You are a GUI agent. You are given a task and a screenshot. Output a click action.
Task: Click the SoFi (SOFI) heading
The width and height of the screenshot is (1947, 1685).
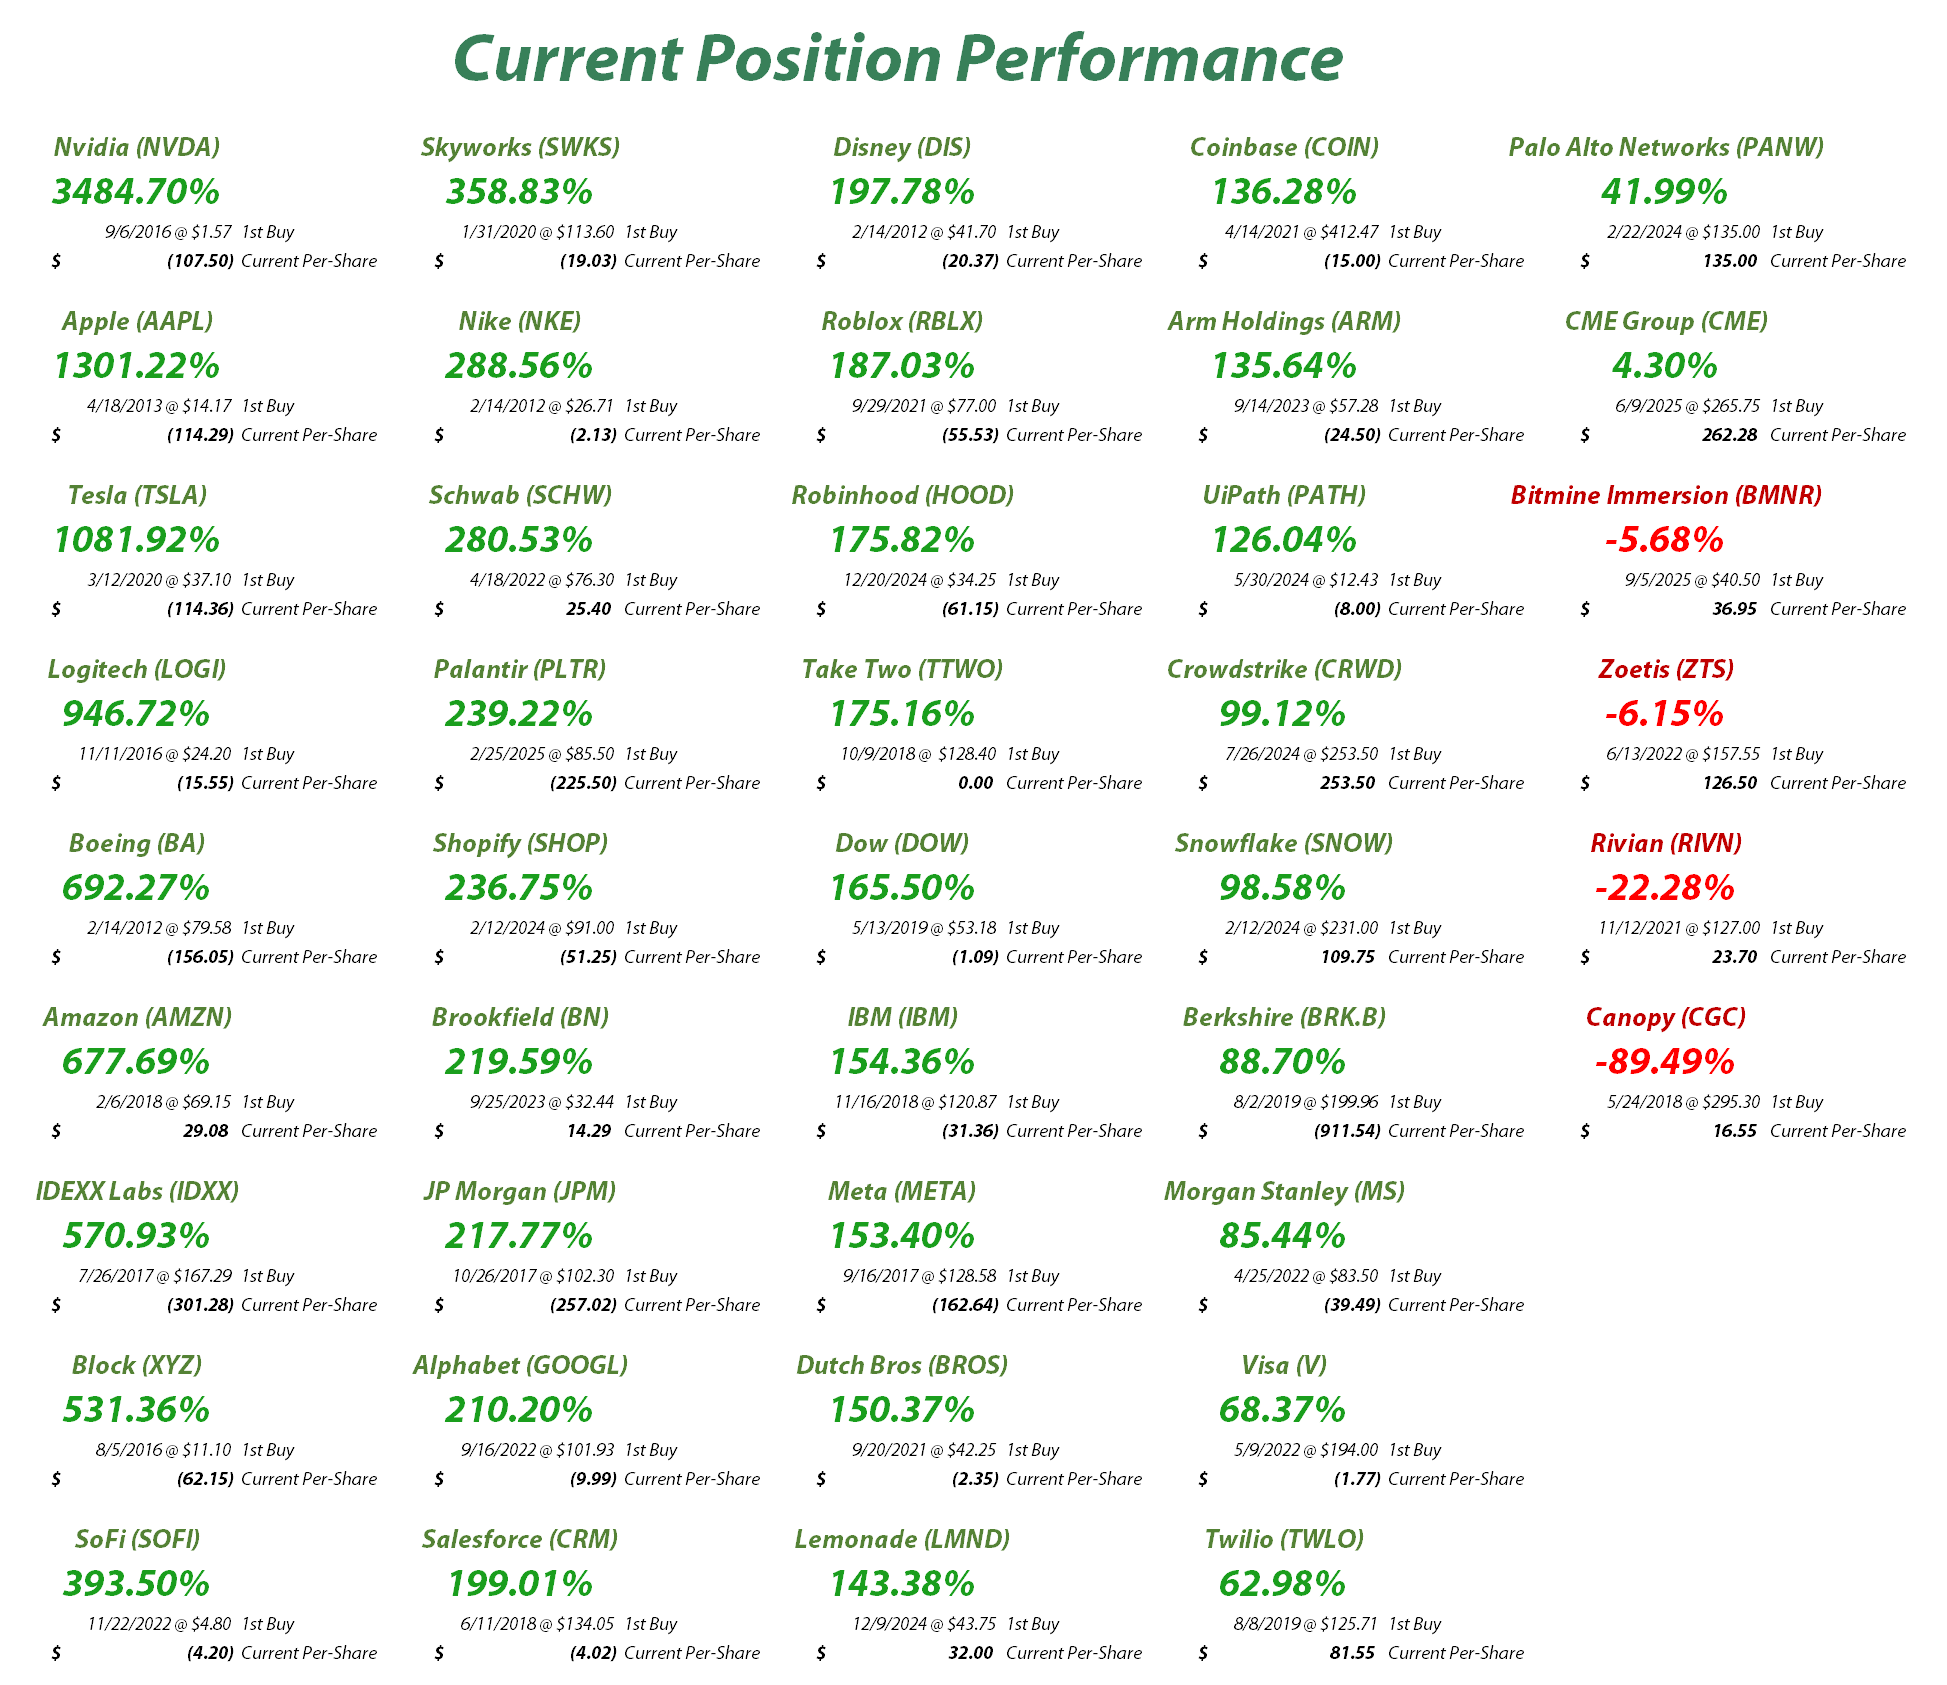point(137,1539)
